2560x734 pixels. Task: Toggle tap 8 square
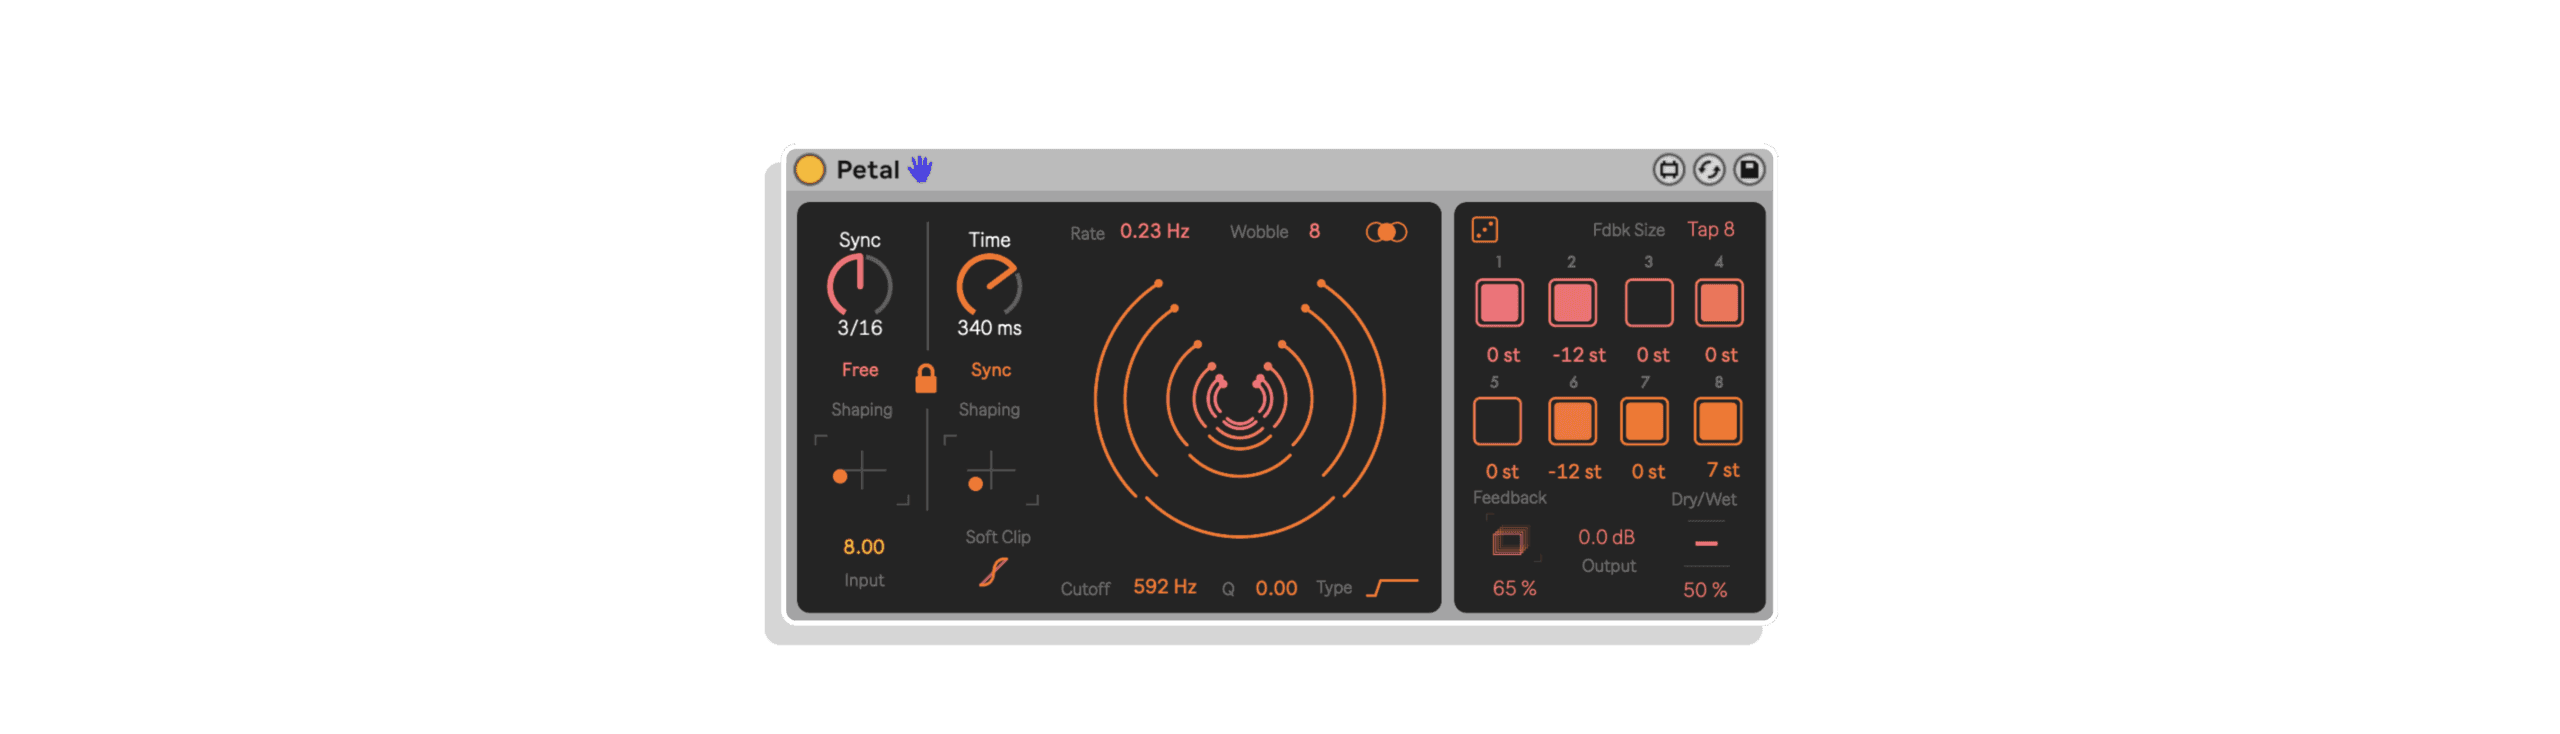click(1717, 421)
